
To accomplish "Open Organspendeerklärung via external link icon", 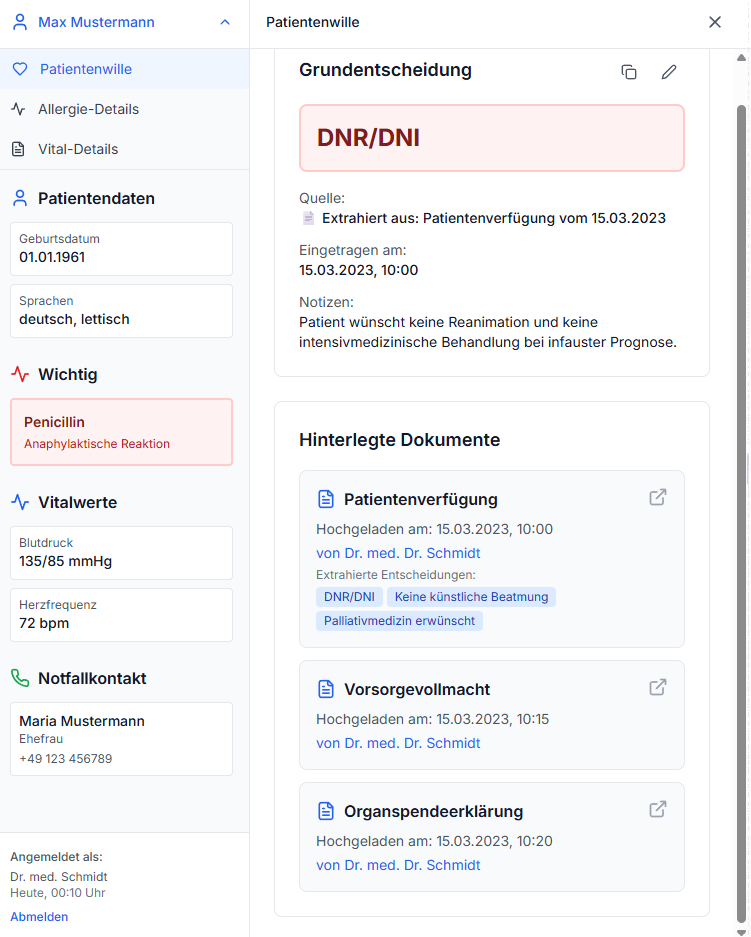I will pyautogui.click(x=658, y=809).
